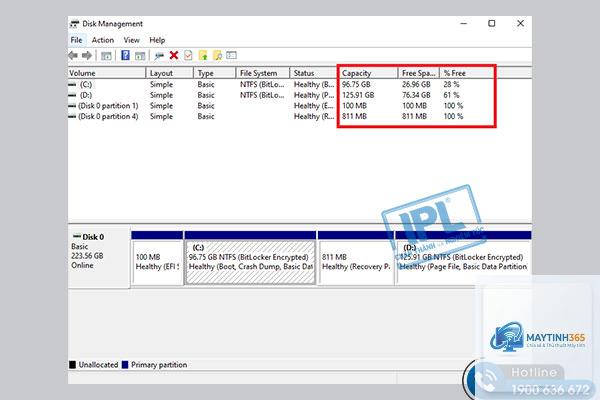Click the 125.91 GB capacity cell
The image size is (600, 400).
tap(358, 95)
